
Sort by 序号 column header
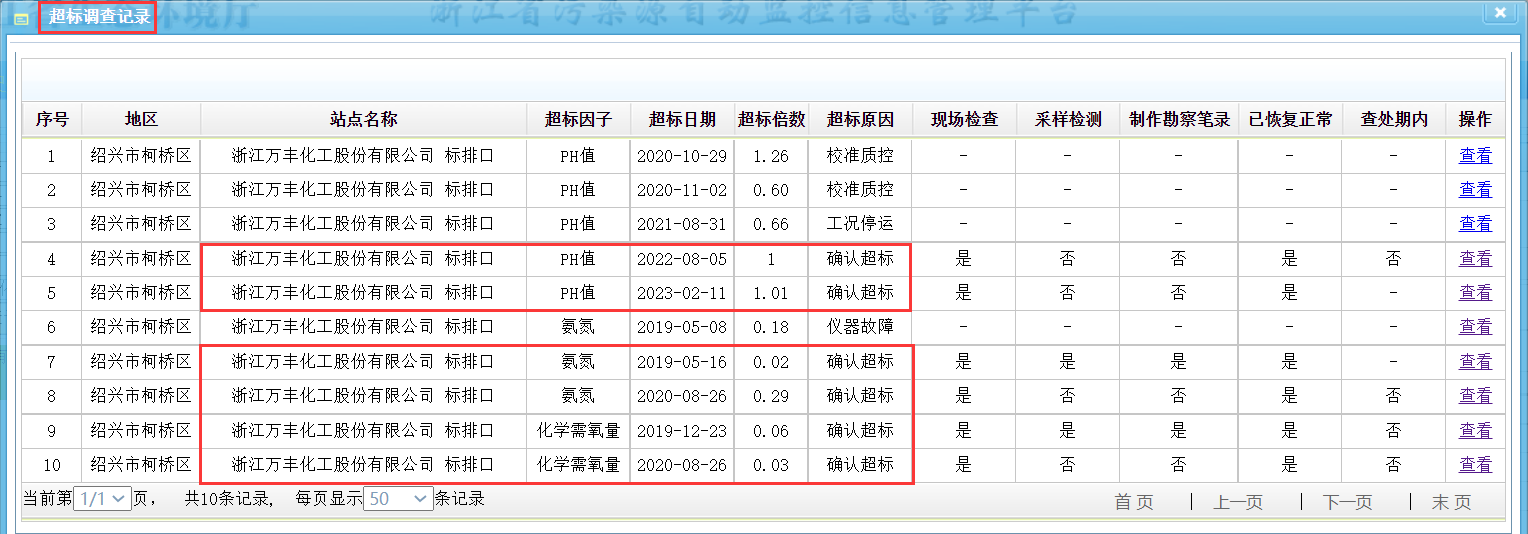(52, 119)
